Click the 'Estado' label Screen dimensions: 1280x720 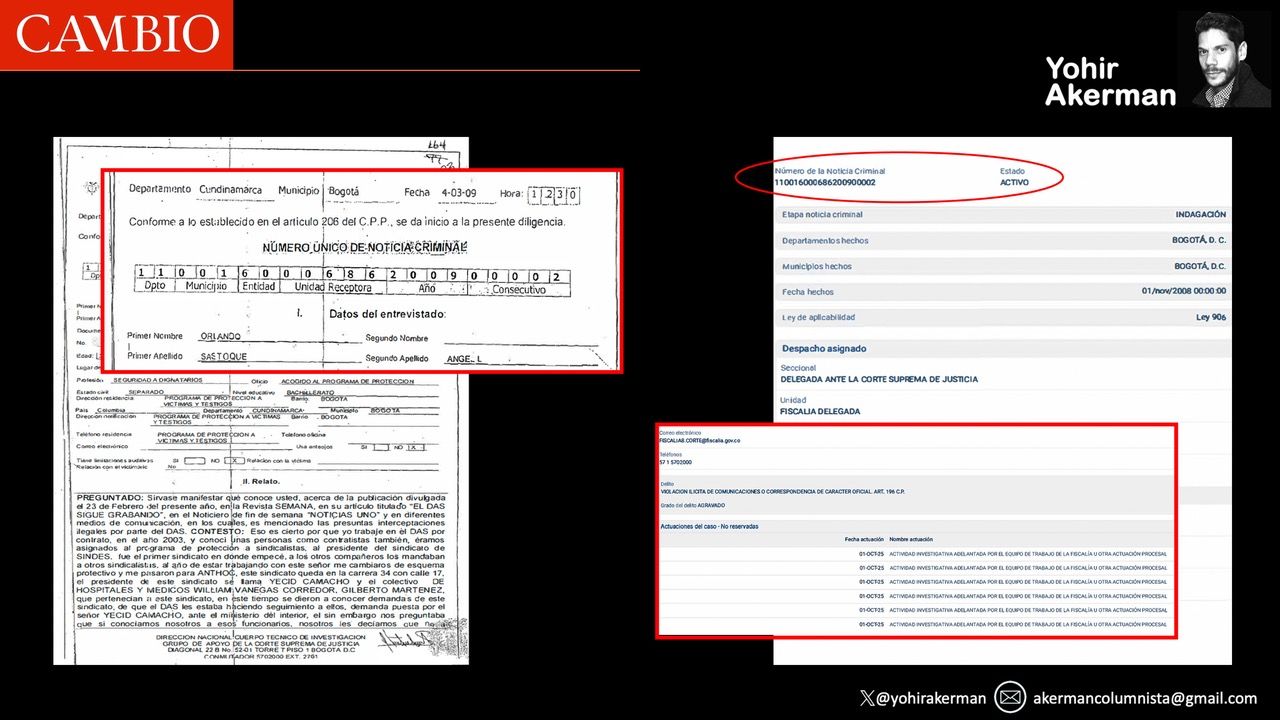point(1012,171)
